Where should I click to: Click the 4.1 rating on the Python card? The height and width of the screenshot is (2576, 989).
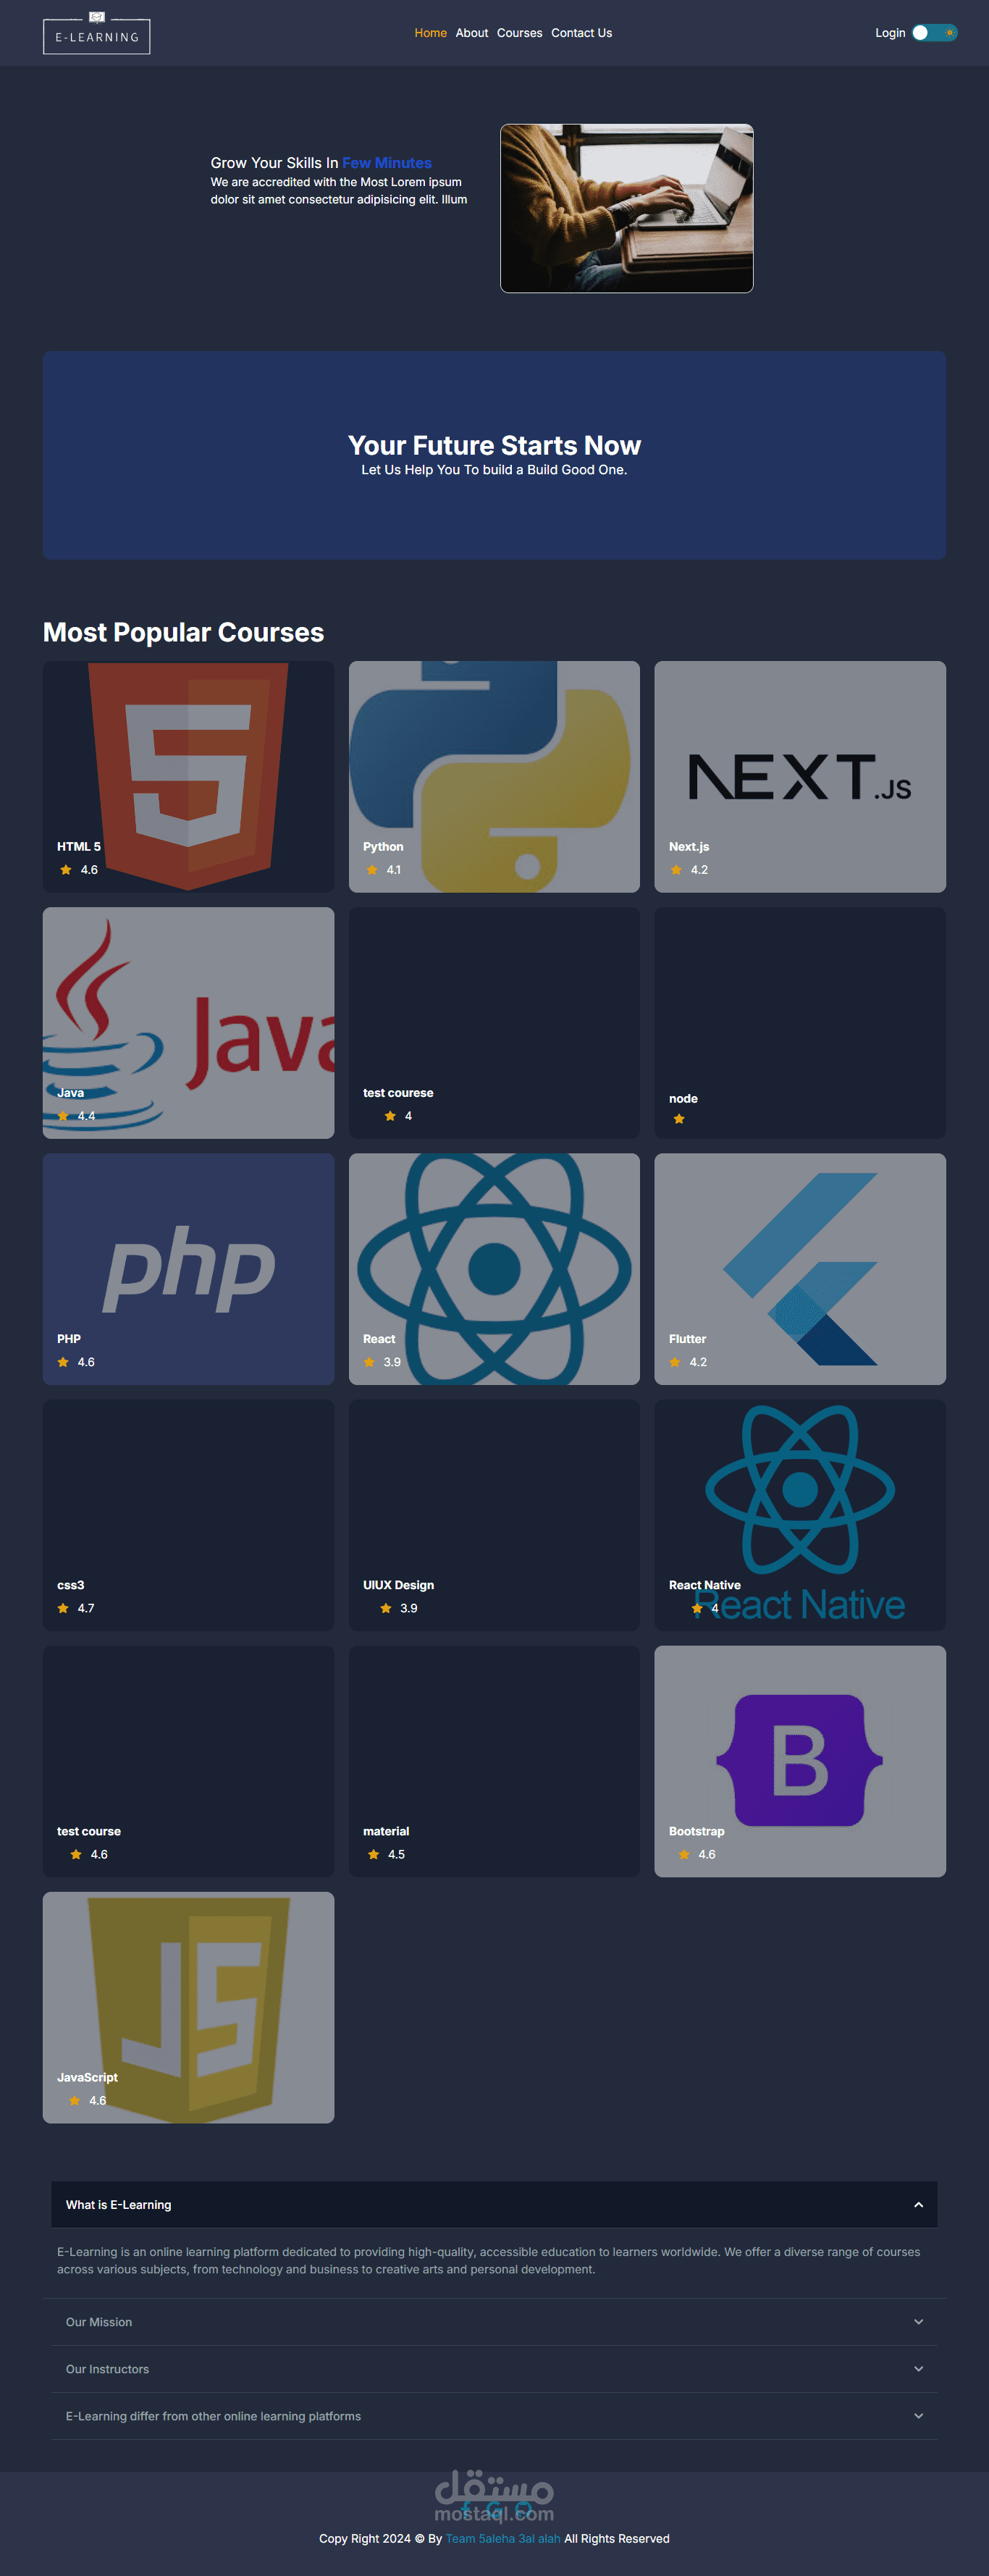(394, 870)
